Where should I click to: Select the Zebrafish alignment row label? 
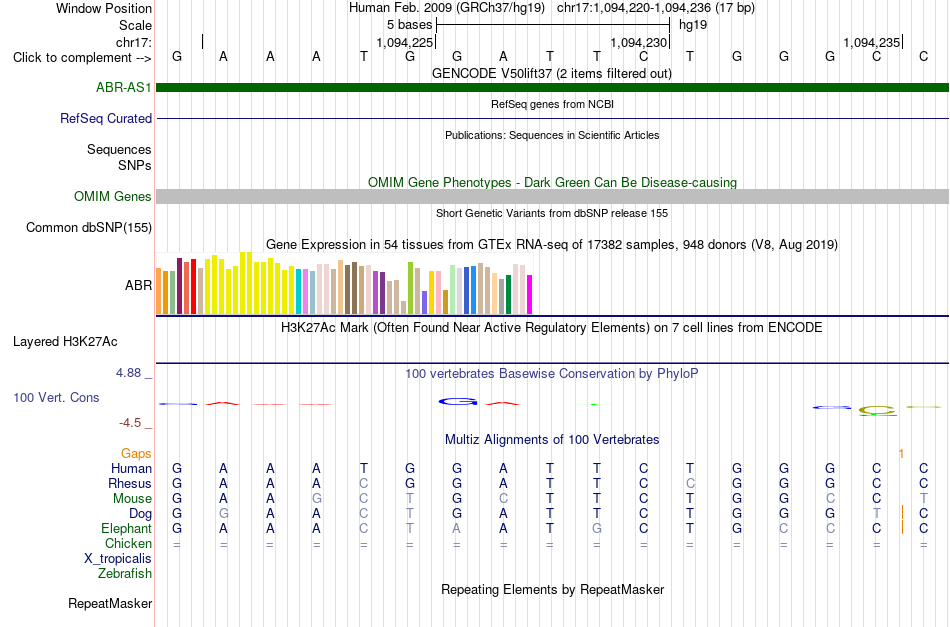(125, 573)
